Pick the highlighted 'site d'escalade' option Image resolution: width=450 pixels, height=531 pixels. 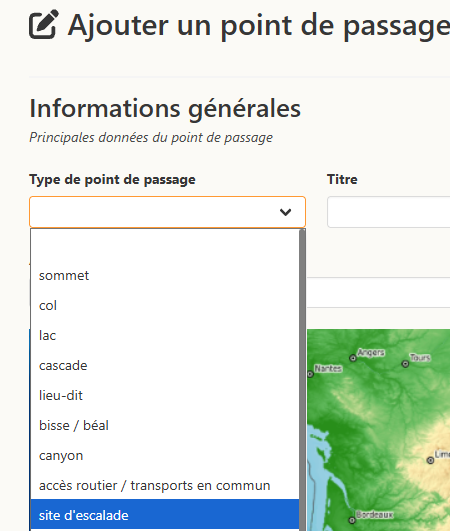coord(165,515)
